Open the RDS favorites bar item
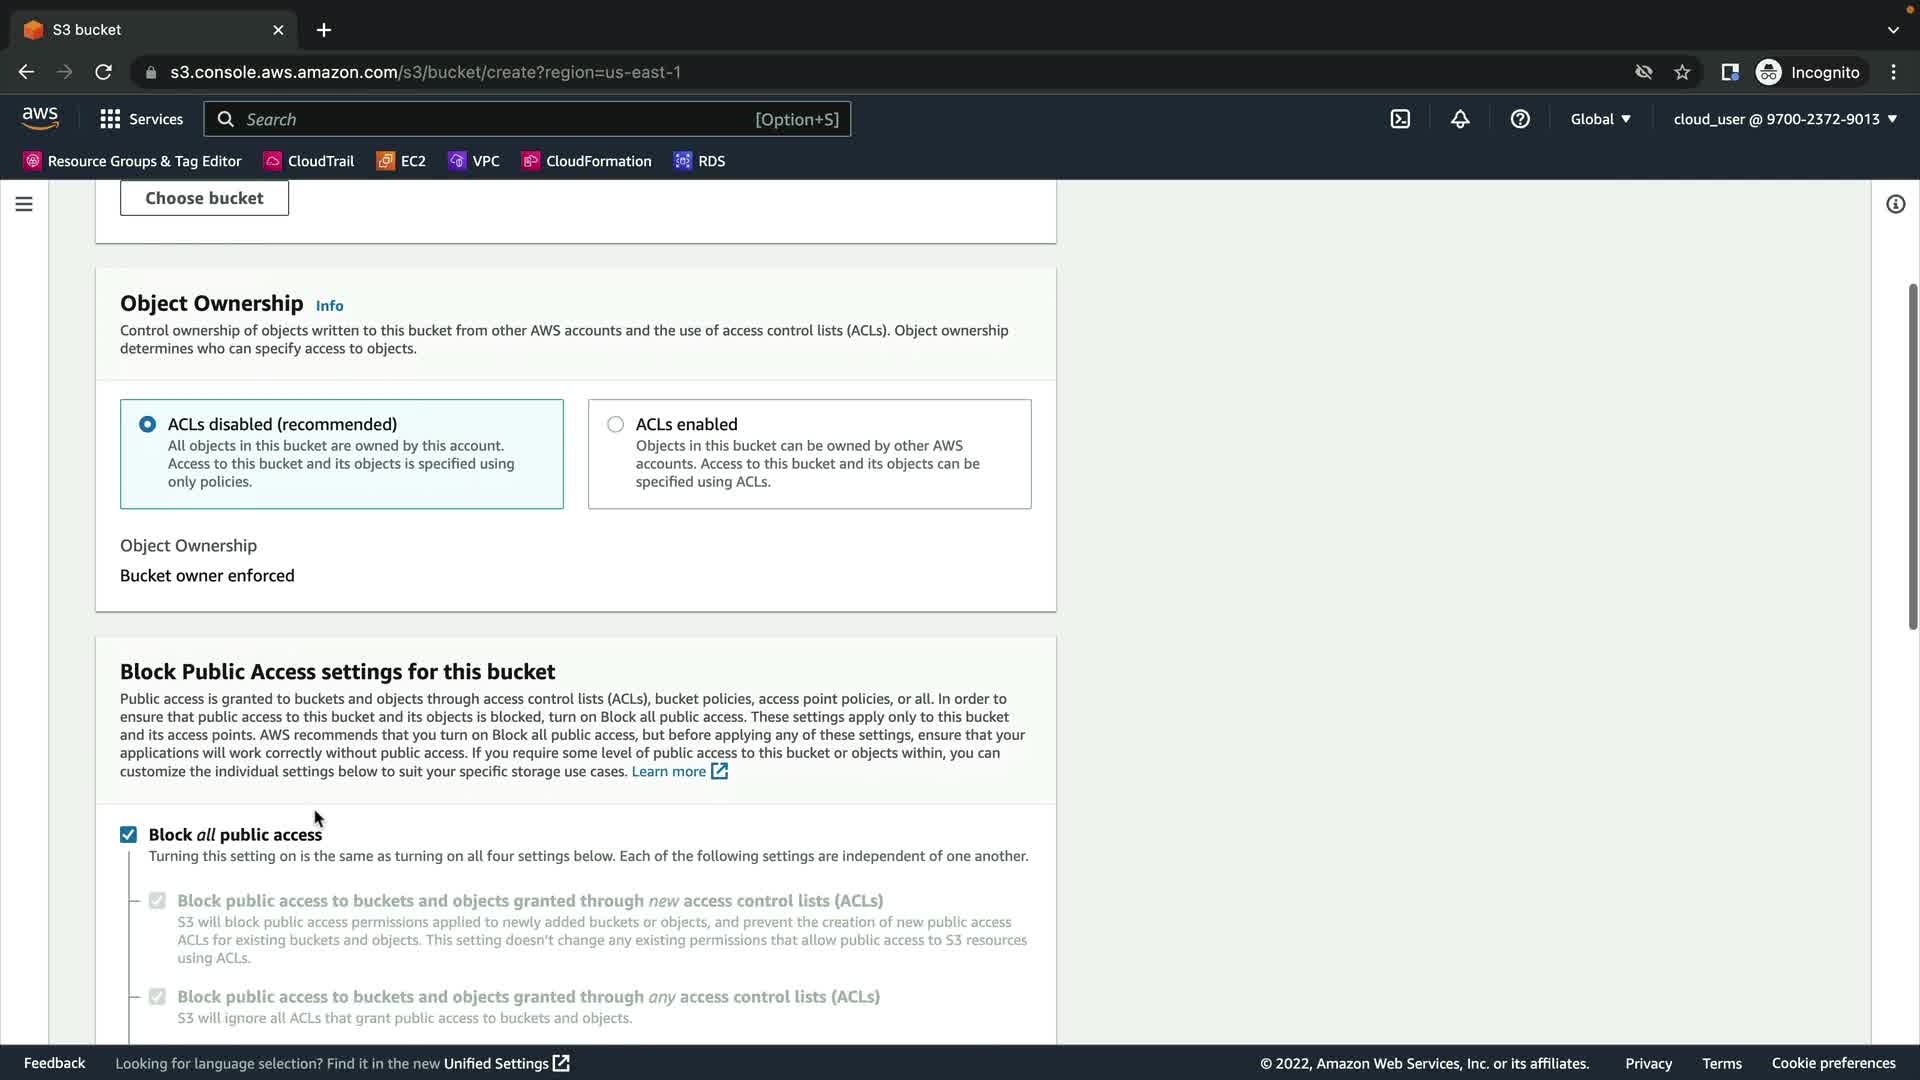Image resolution: width=1920 pixels, height=1080 pixels. coord(700,161)
